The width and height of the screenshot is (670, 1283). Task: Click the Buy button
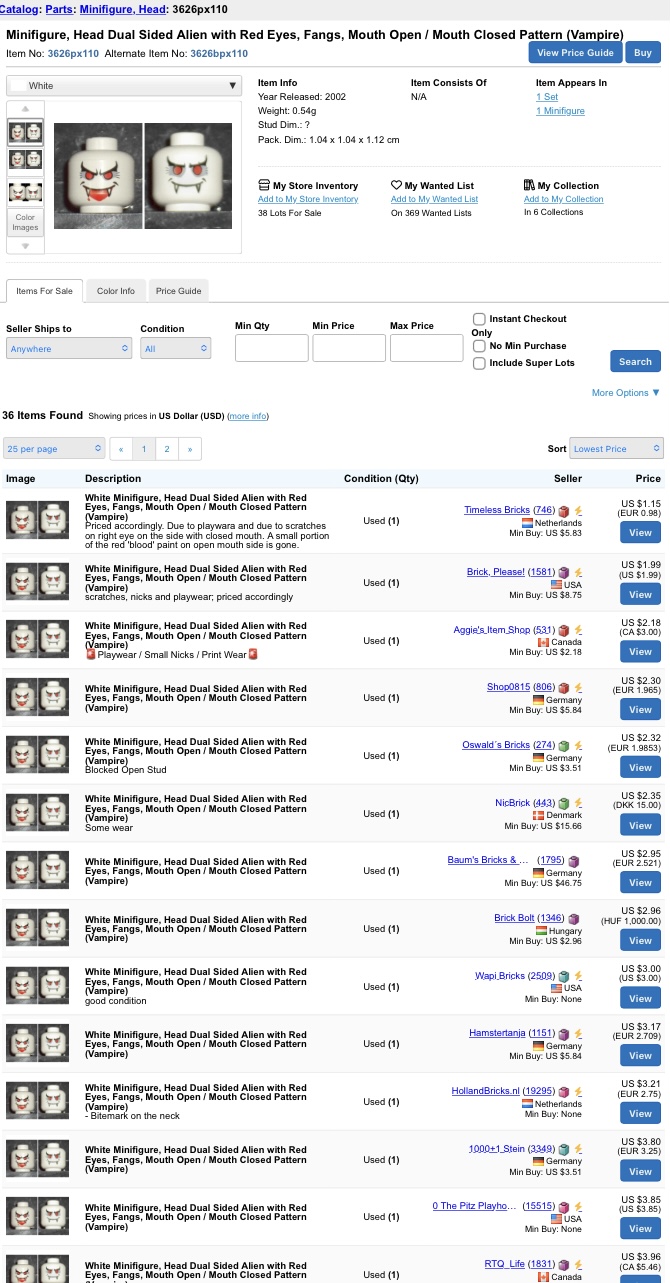tap(643, 53)
